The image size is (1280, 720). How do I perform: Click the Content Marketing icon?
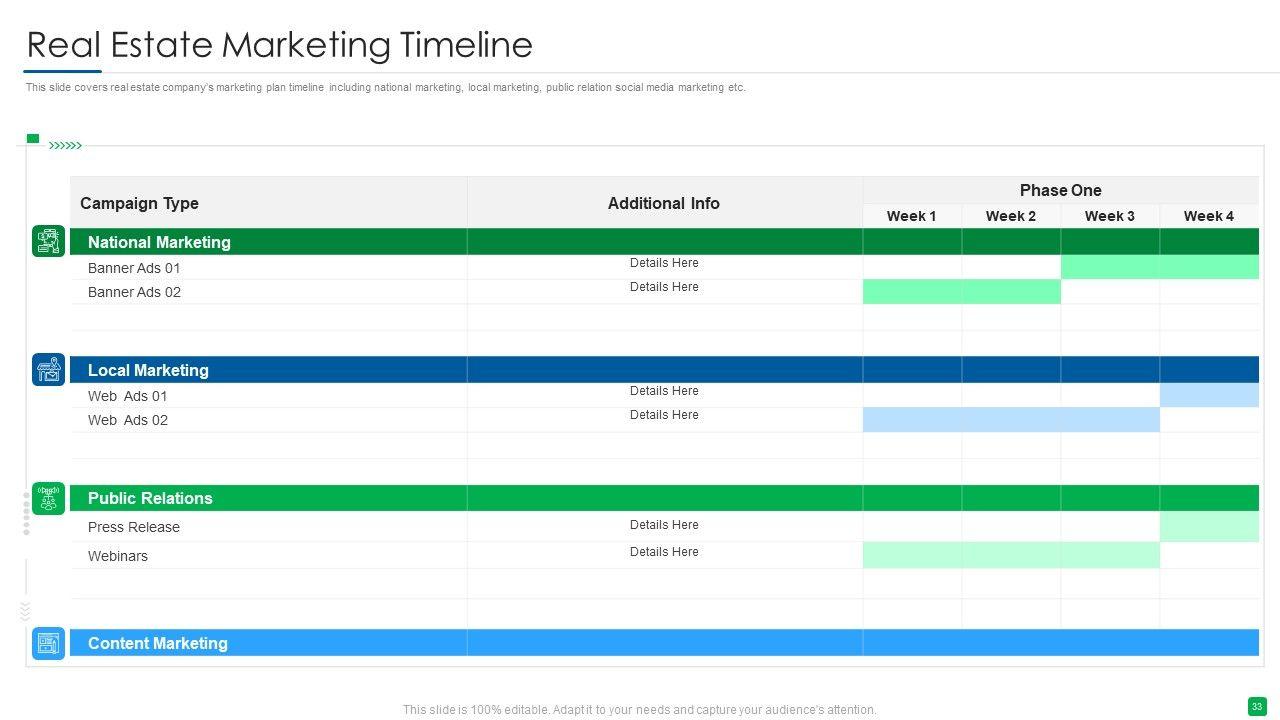pos(48,643)
